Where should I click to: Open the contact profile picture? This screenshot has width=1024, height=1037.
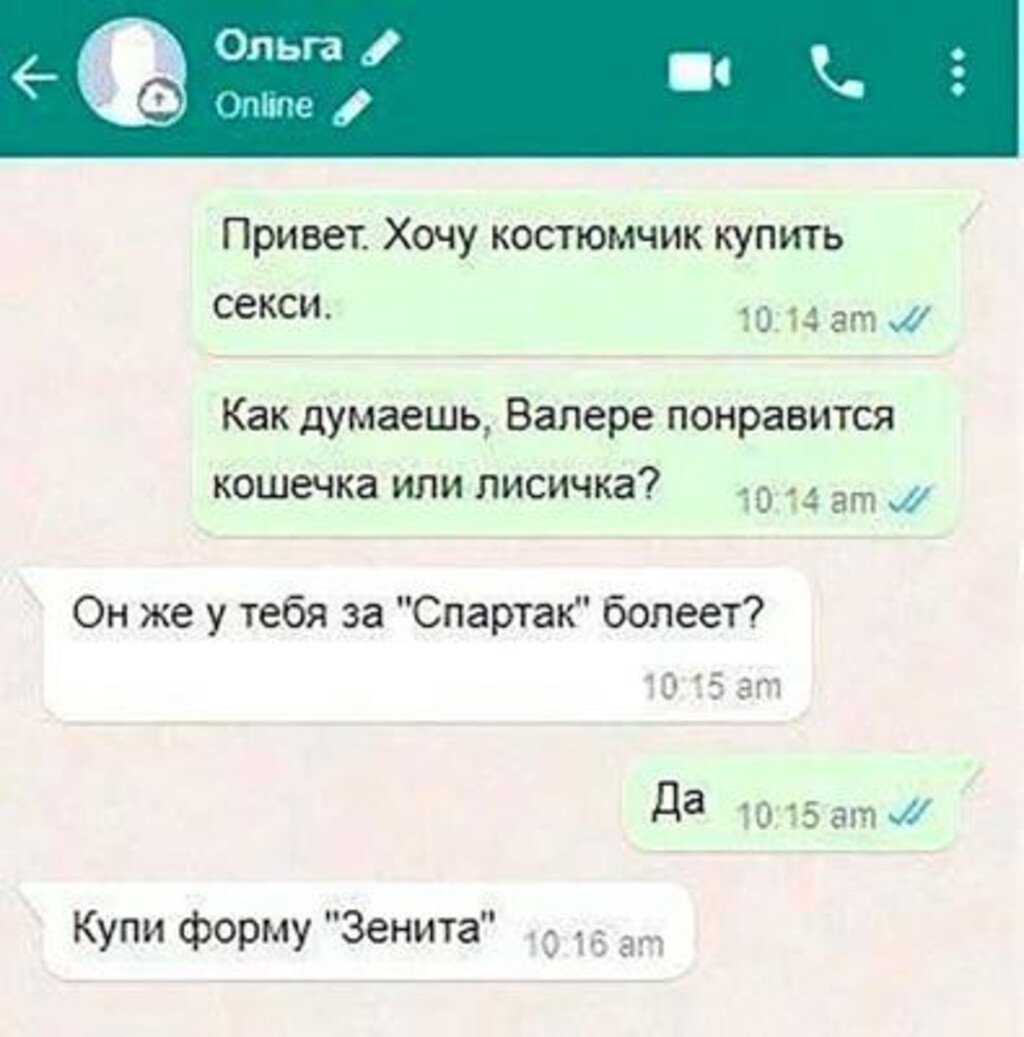point(130,71)
